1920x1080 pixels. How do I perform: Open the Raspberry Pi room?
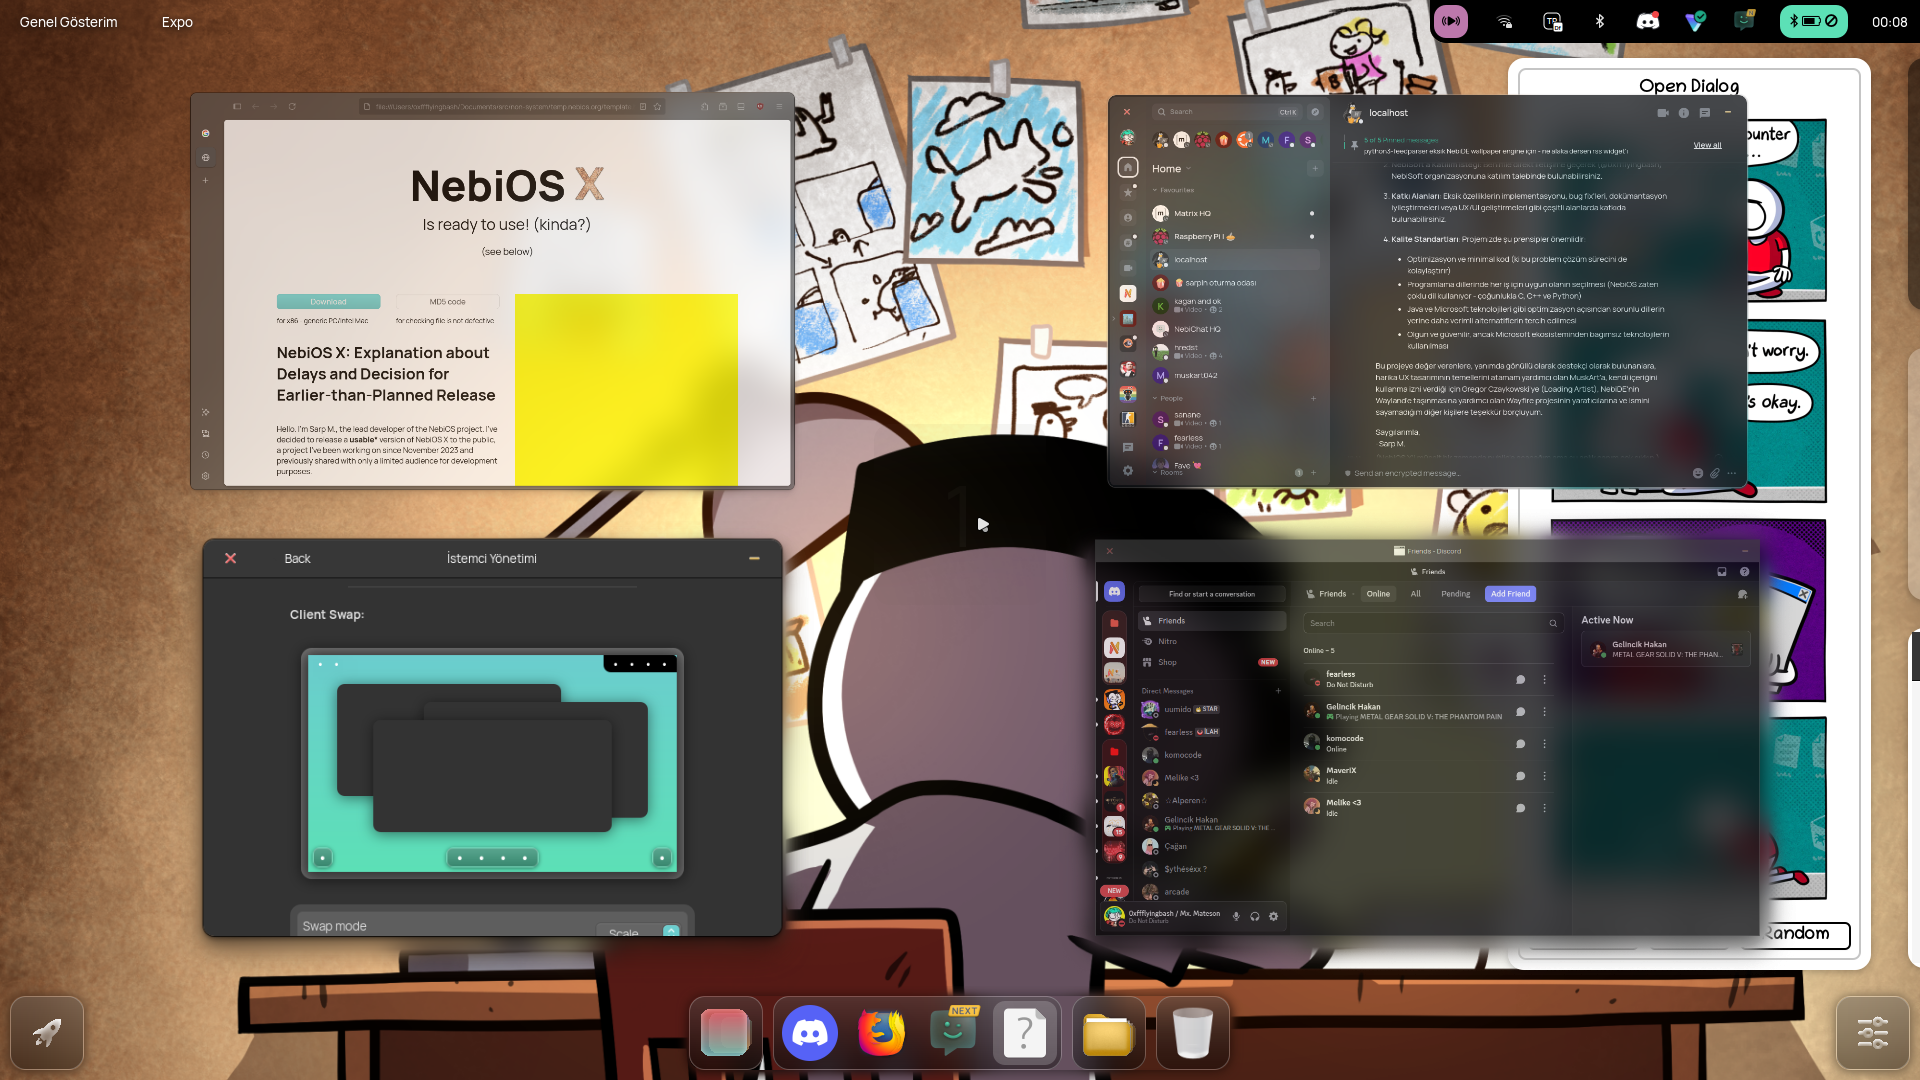coord(1235,237)
